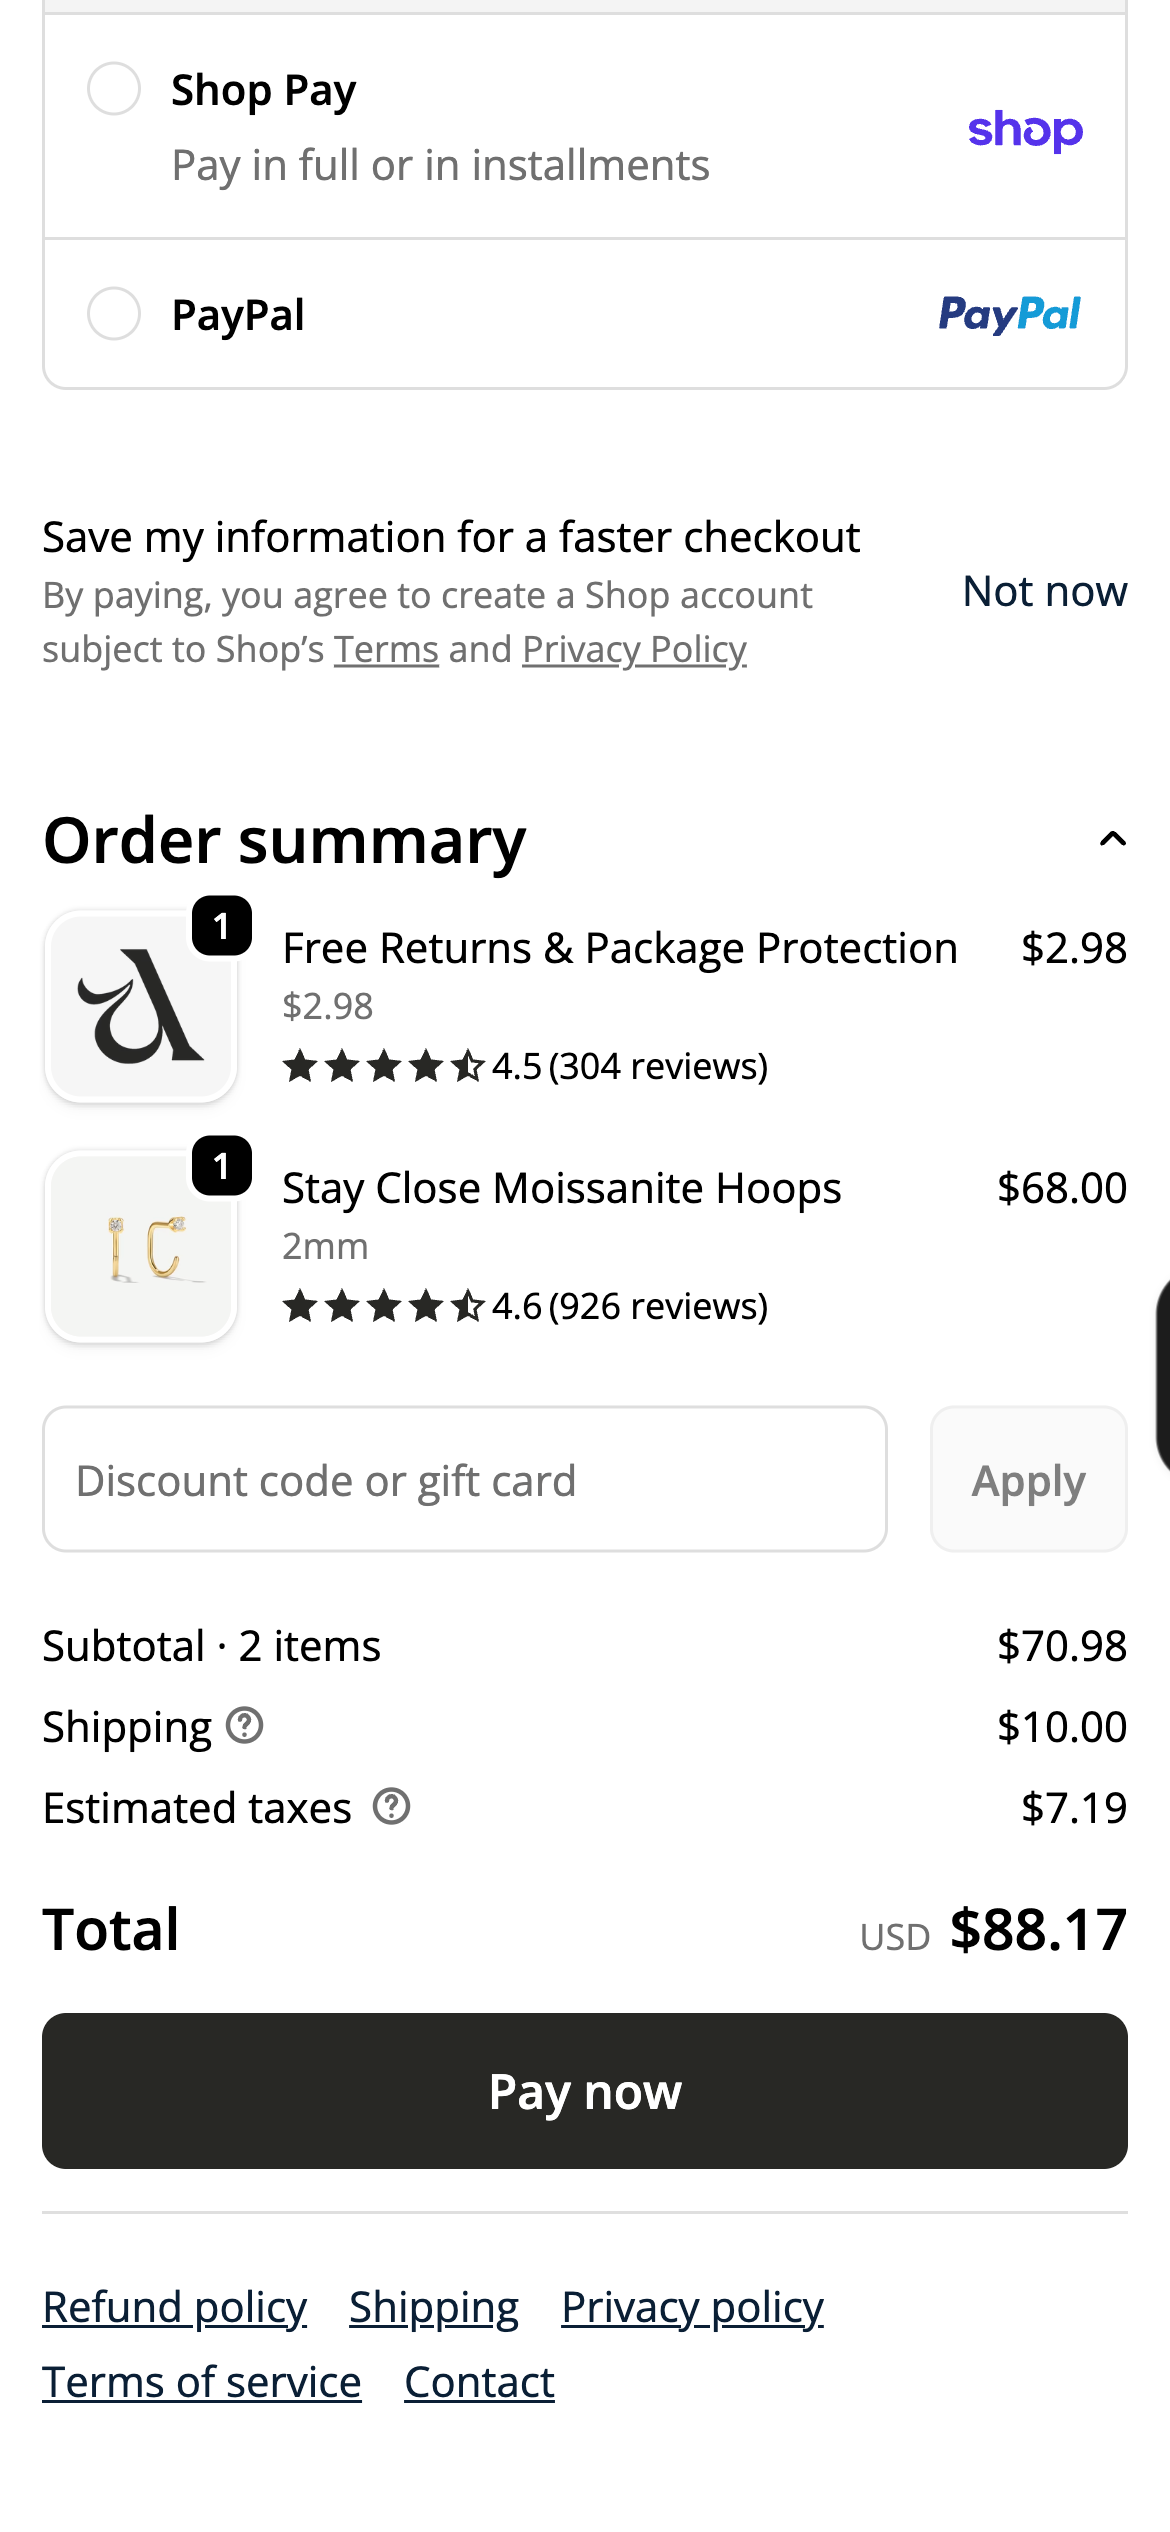Image resolution: width=1170 pixels, height=2532 pixels.
Task: Click the discount code input field
Action: tap(465, 1479)
